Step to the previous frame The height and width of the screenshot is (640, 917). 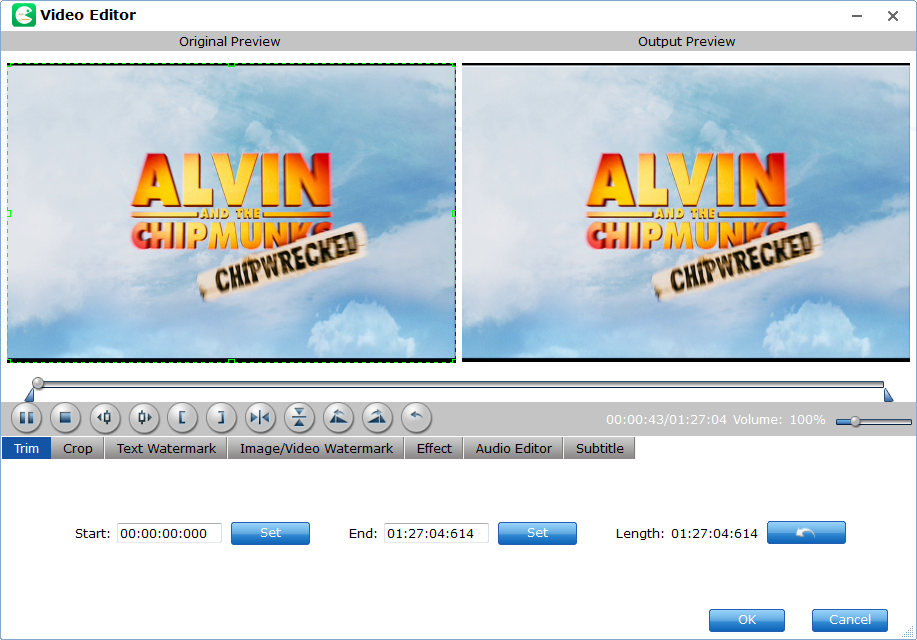pos(105,418)
